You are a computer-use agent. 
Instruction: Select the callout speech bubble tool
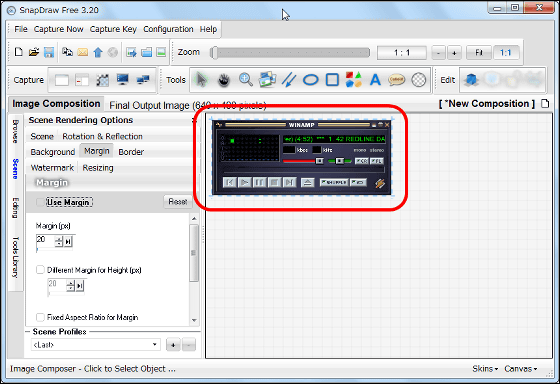[396, 80]
